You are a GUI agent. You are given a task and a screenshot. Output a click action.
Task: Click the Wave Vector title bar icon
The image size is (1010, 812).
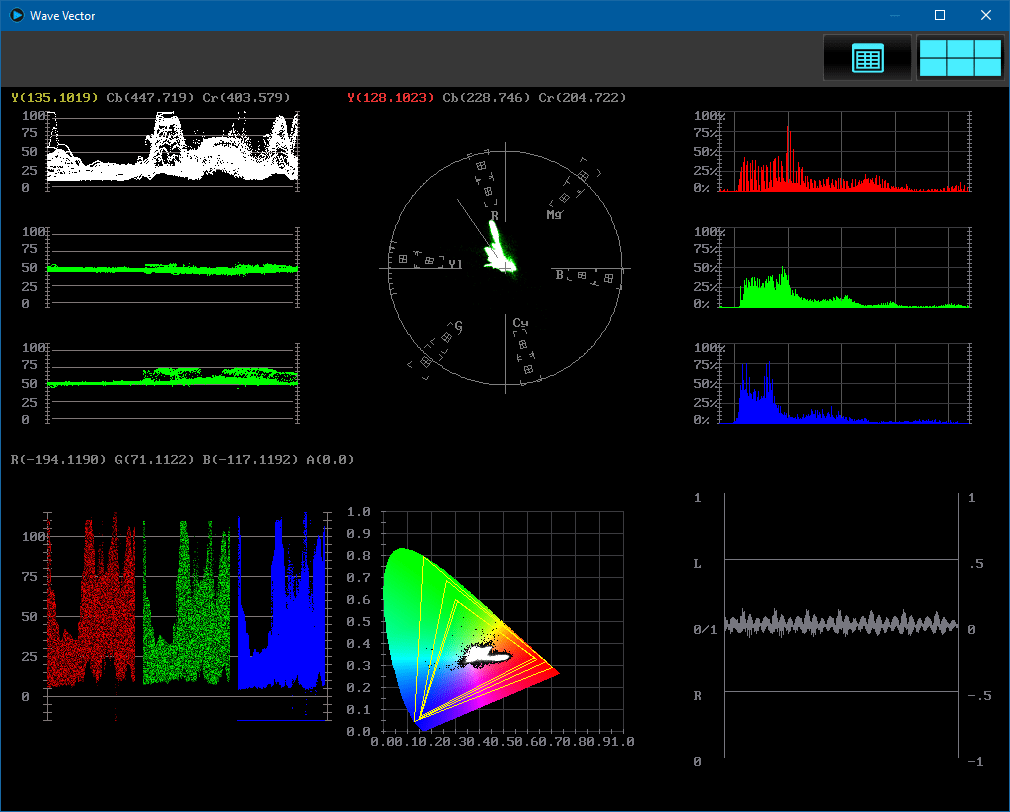(x=14, y=15)
